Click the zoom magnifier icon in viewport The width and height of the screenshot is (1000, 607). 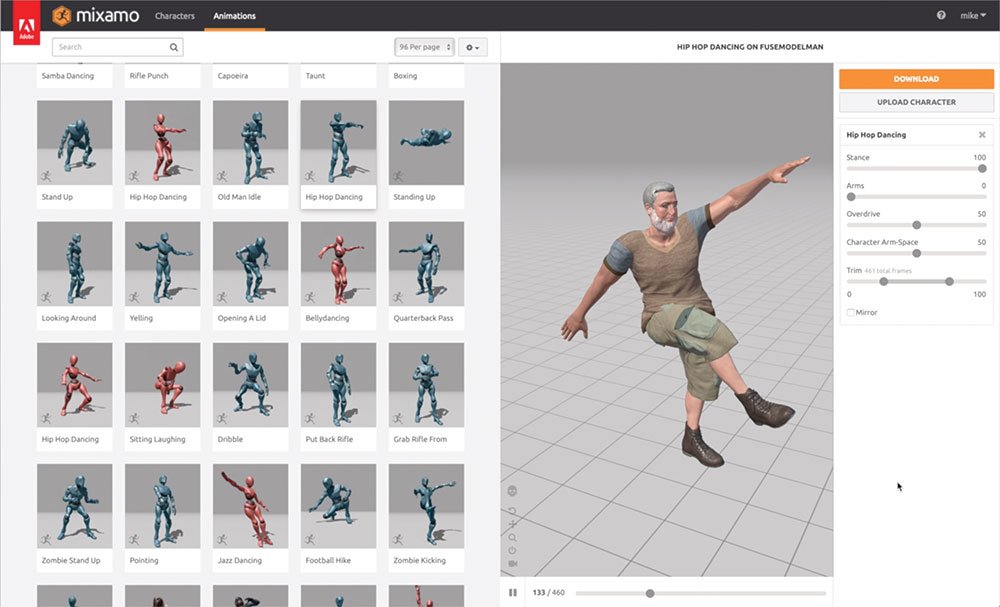point(512,538)
